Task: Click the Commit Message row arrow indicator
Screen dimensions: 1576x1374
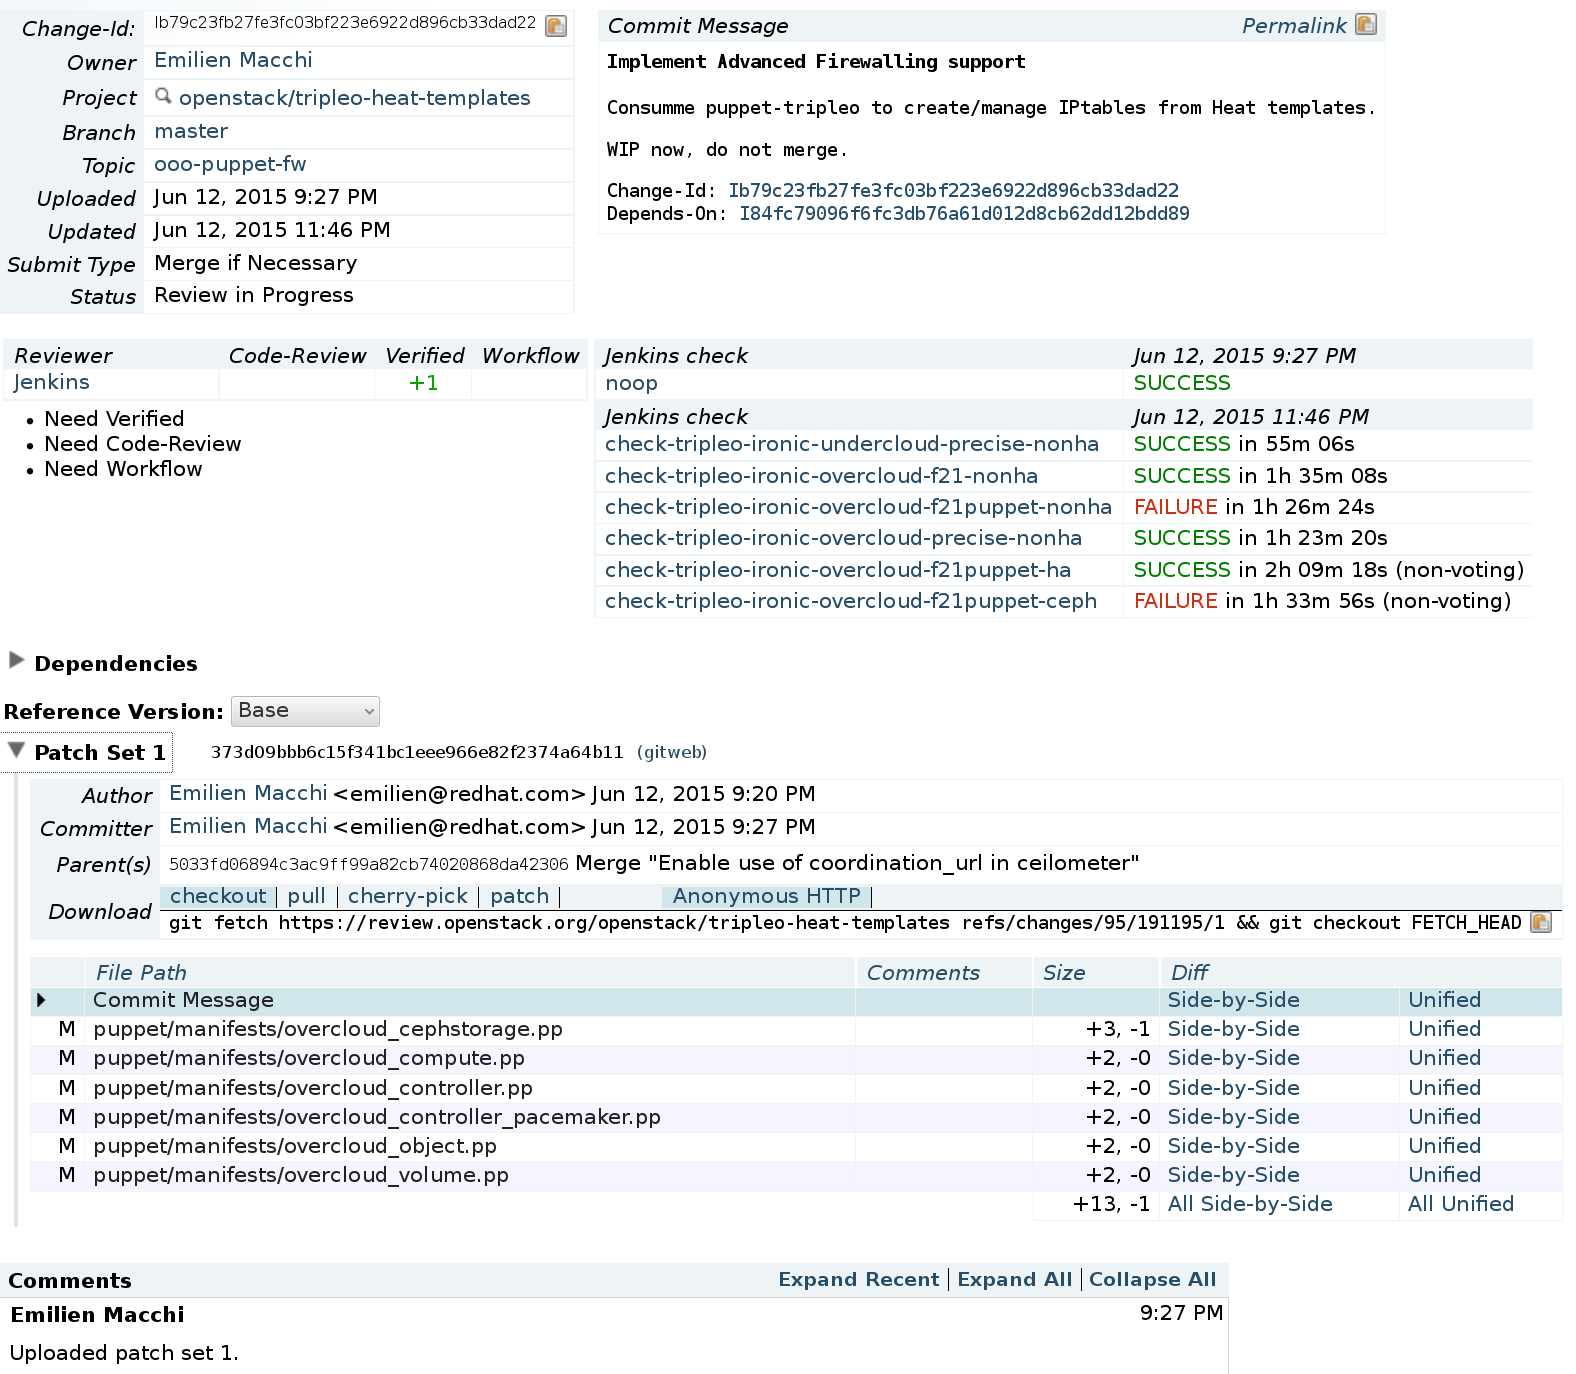Action: (x=41, y=1000)
